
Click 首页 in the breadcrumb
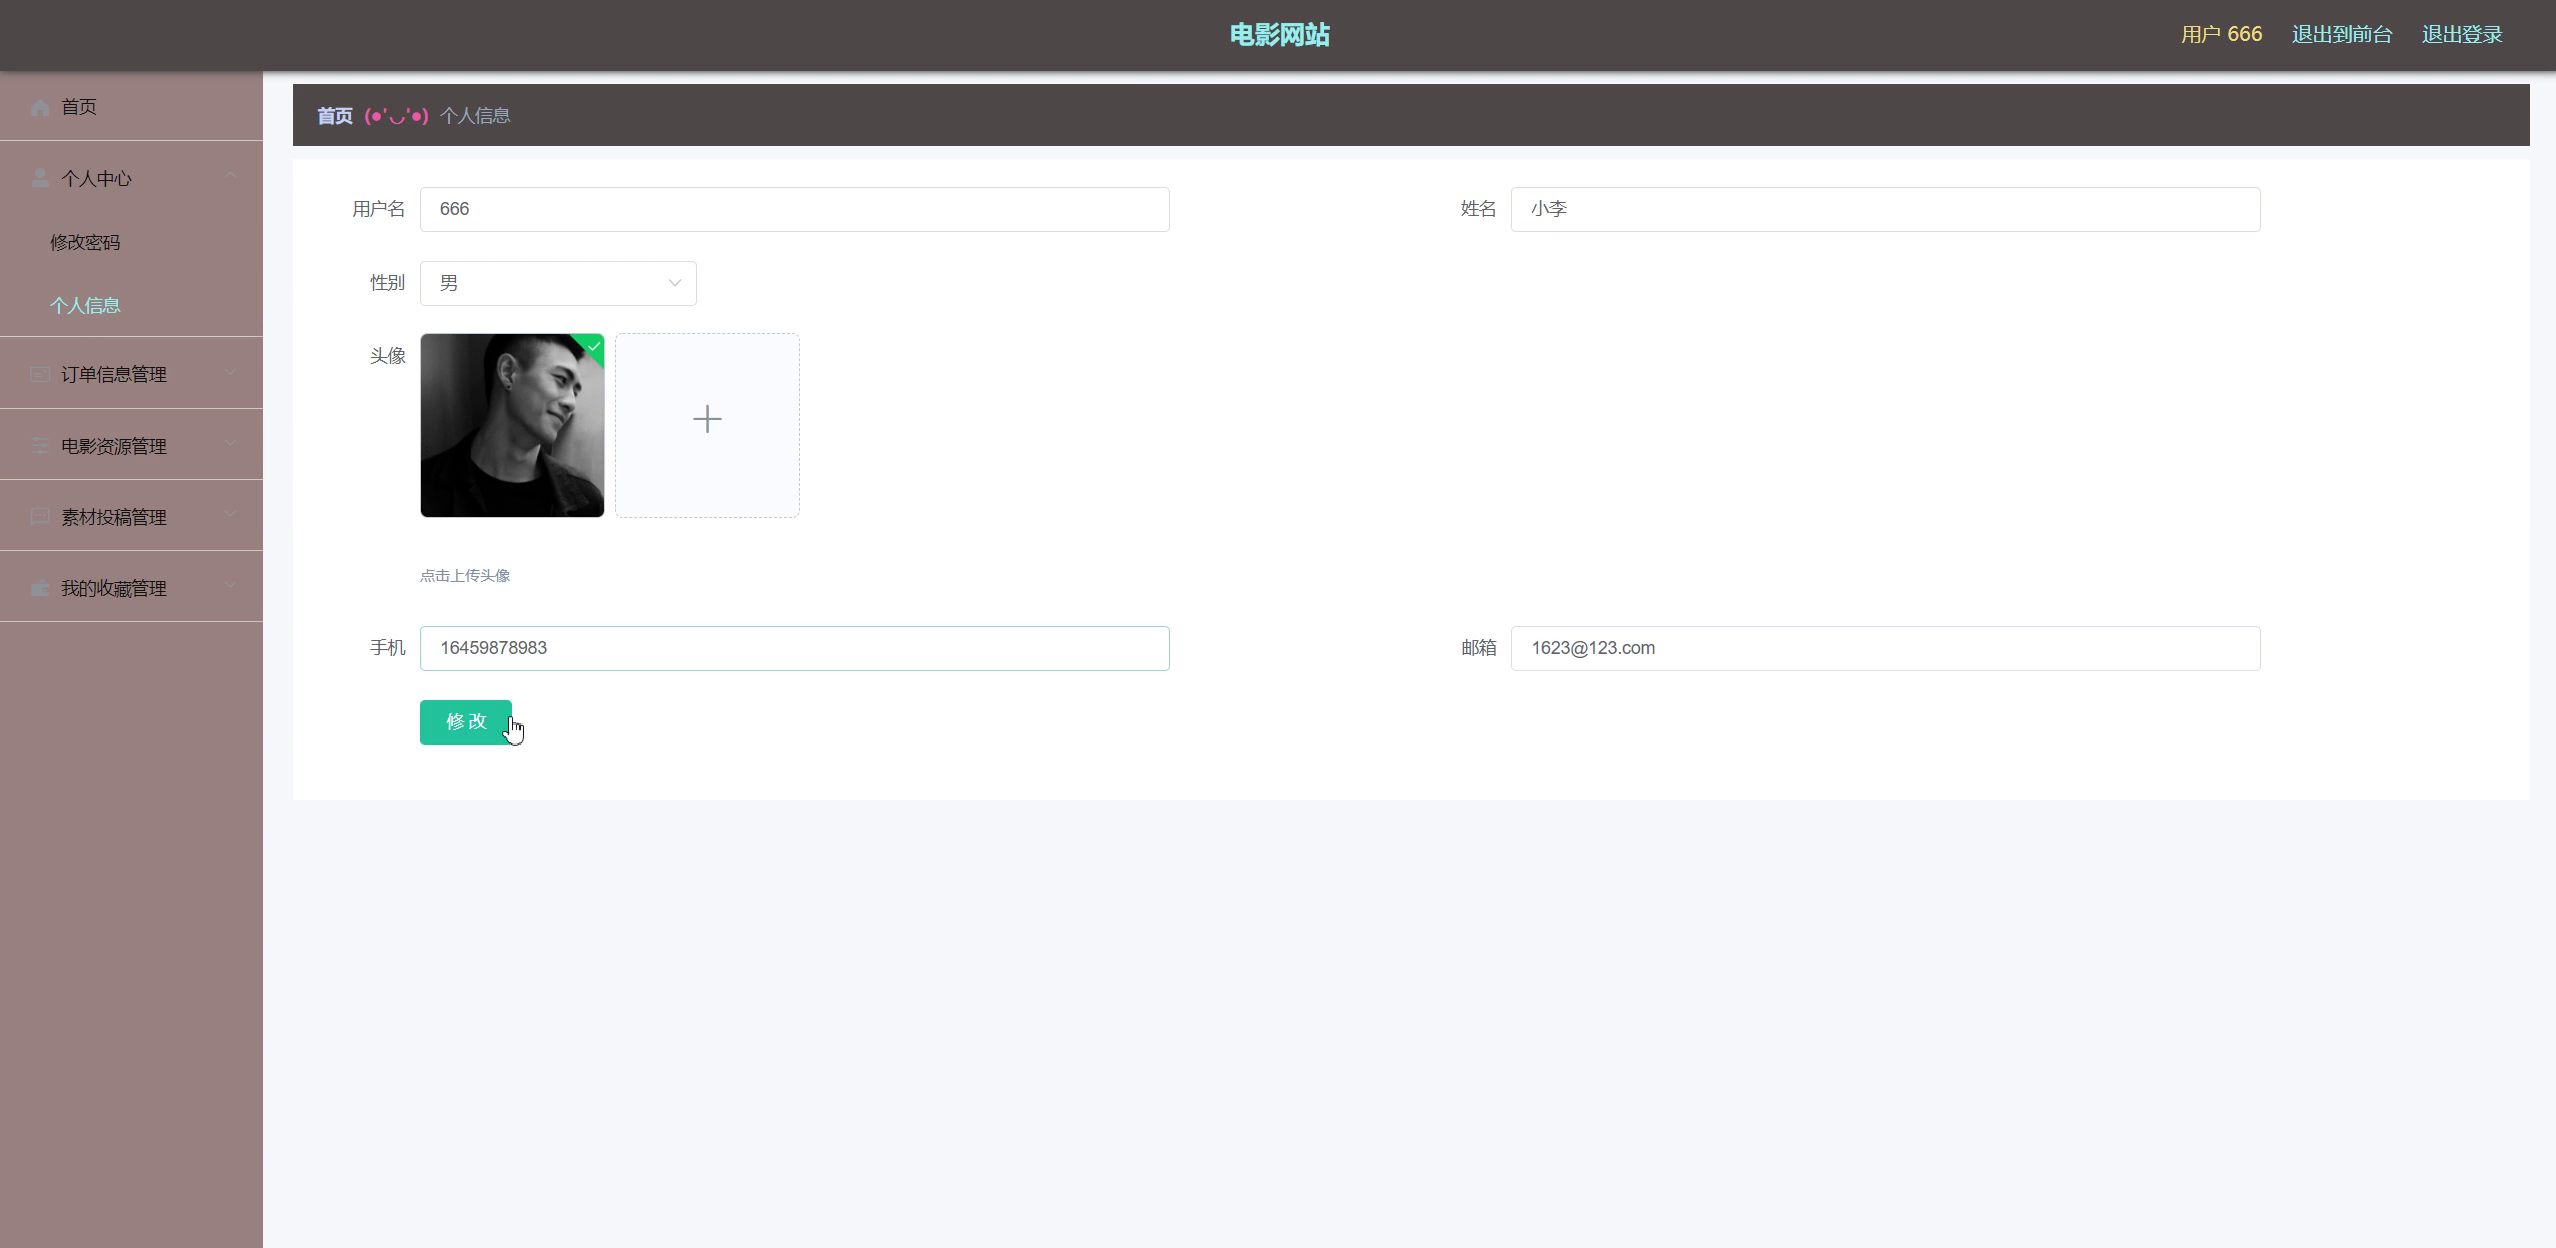[x=335, y=116]
